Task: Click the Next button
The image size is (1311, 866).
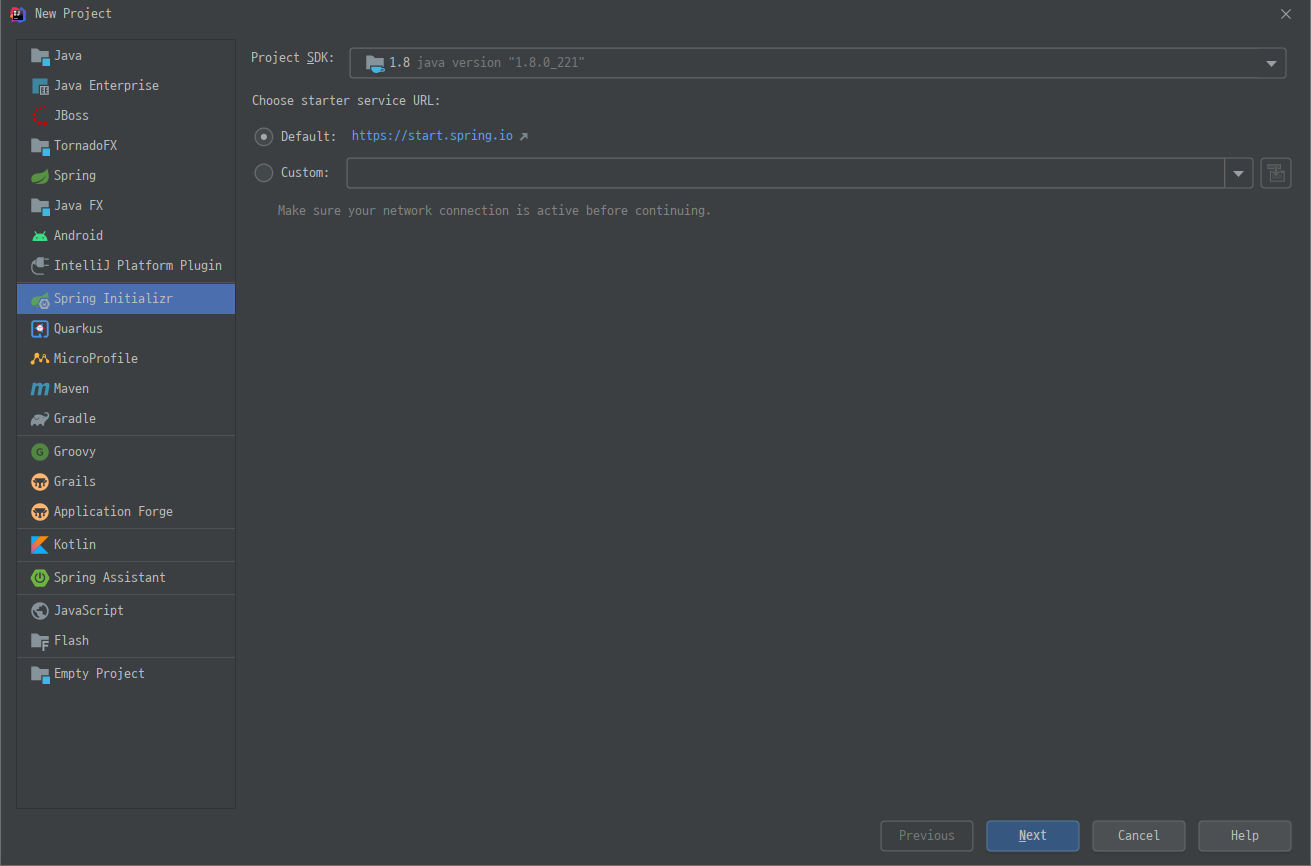Action: pos(1033,836)
